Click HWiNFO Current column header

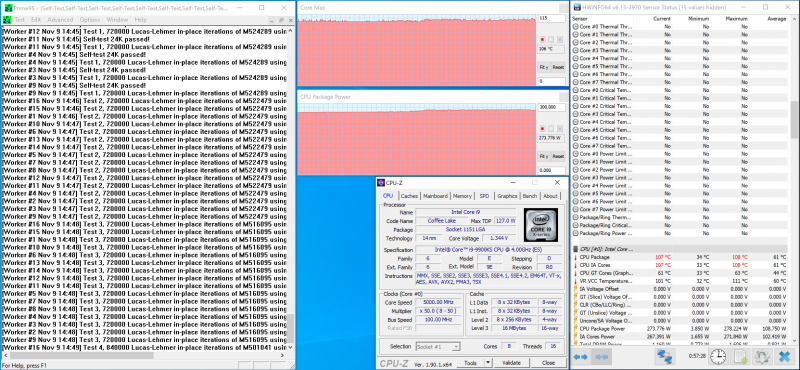click(x=662, y=18)
